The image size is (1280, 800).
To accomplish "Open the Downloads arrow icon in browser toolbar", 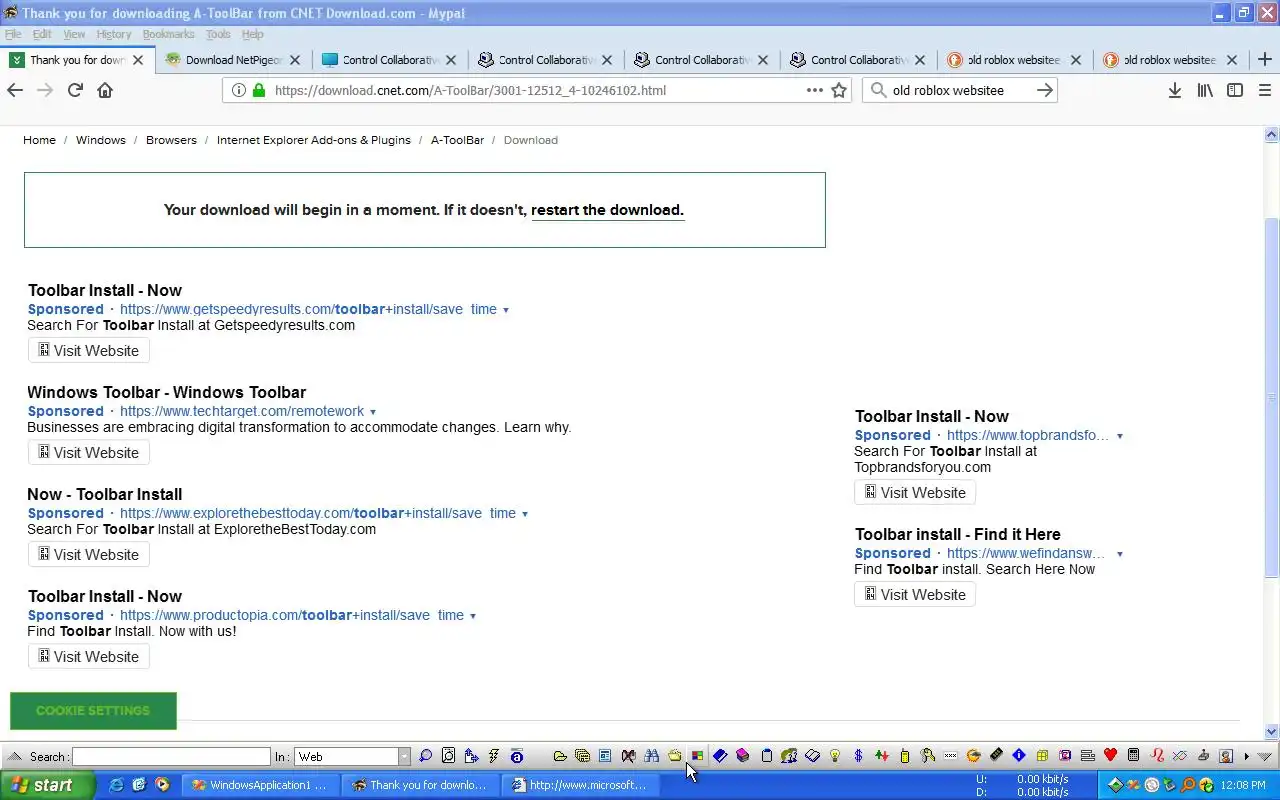I will coord(1175,90).
